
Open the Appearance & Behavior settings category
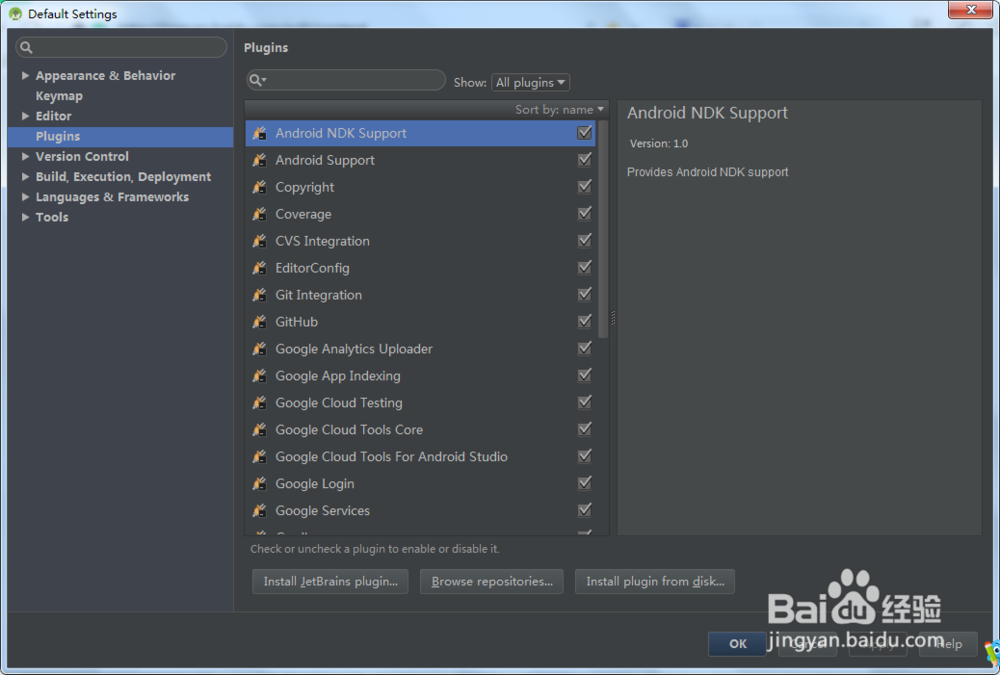[105, 75]
